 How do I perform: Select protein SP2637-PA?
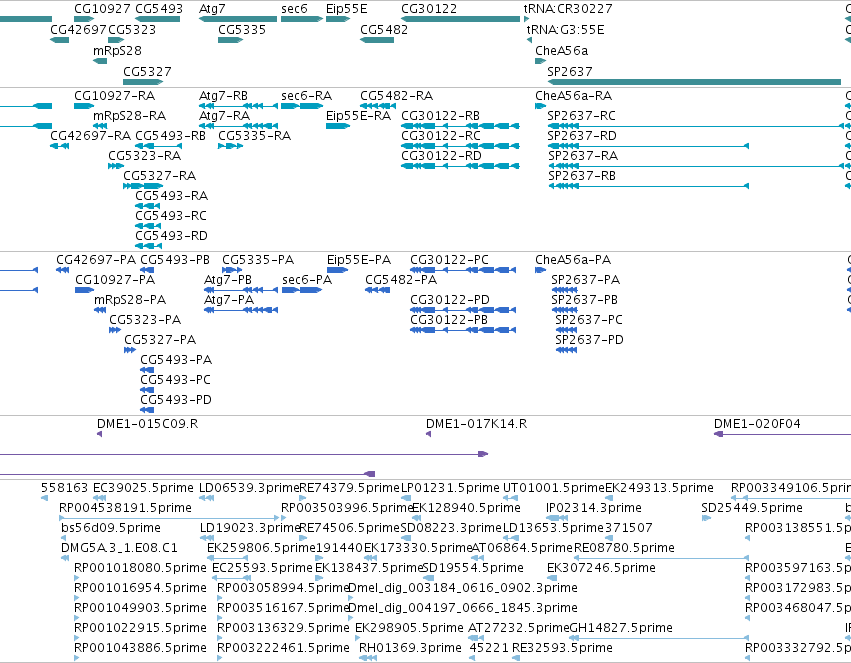(564, 290)
